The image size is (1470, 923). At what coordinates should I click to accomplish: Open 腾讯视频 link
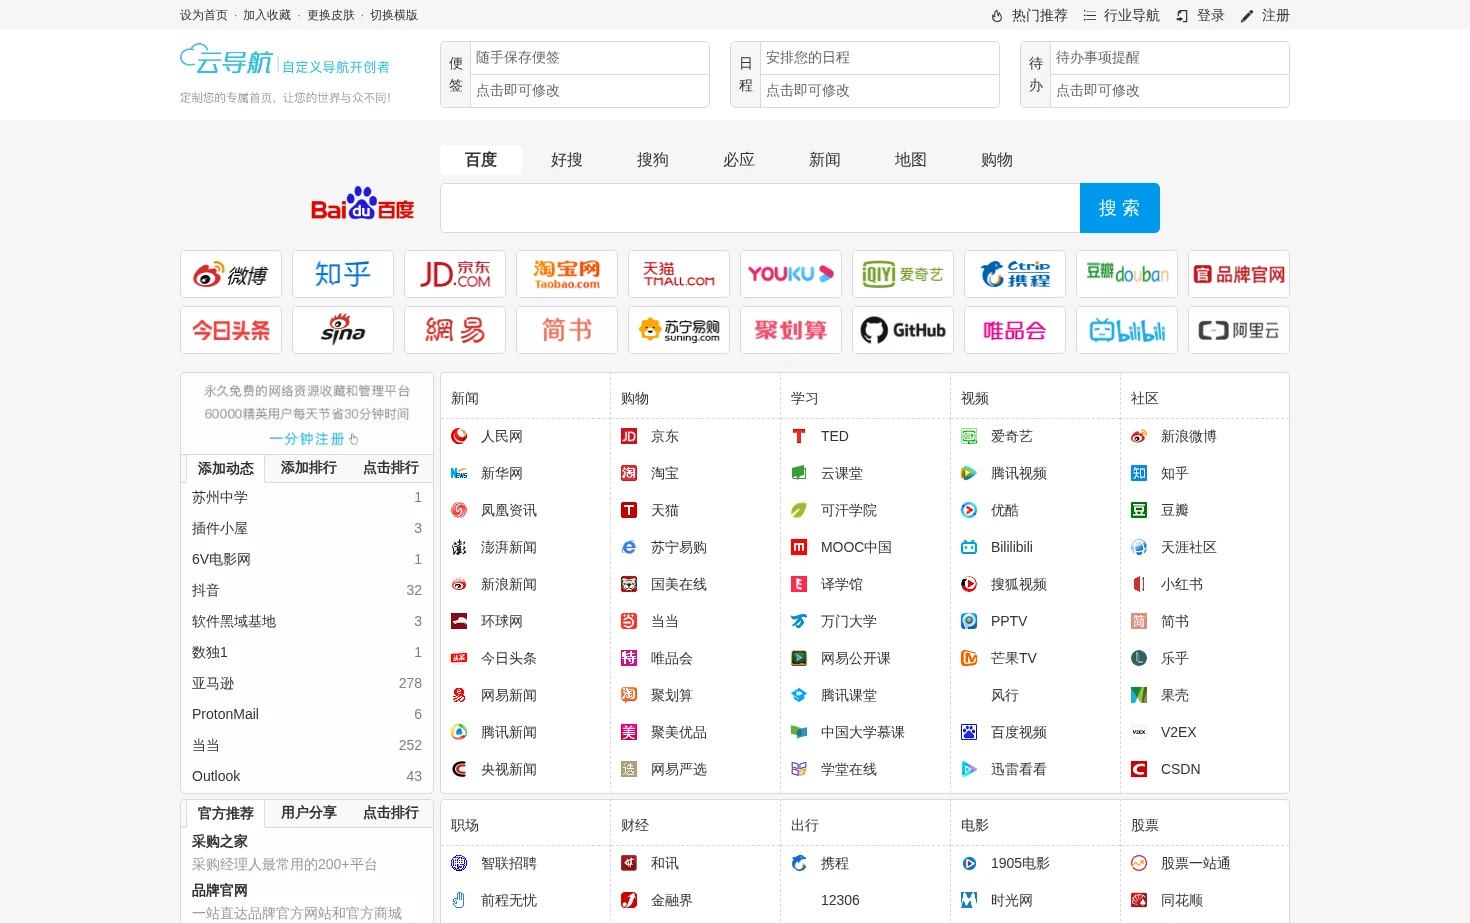[1019, 473]
